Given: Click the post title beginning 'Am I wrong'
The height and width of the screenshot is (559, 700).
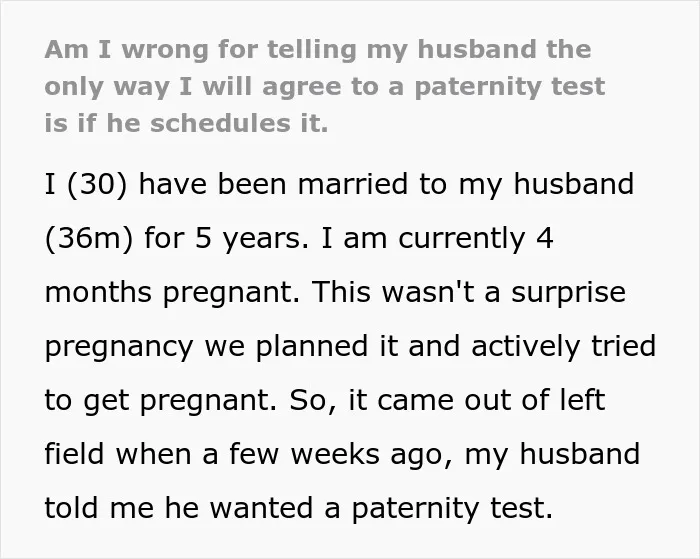Looking at the screenshot, I should (x=325, y=86).
